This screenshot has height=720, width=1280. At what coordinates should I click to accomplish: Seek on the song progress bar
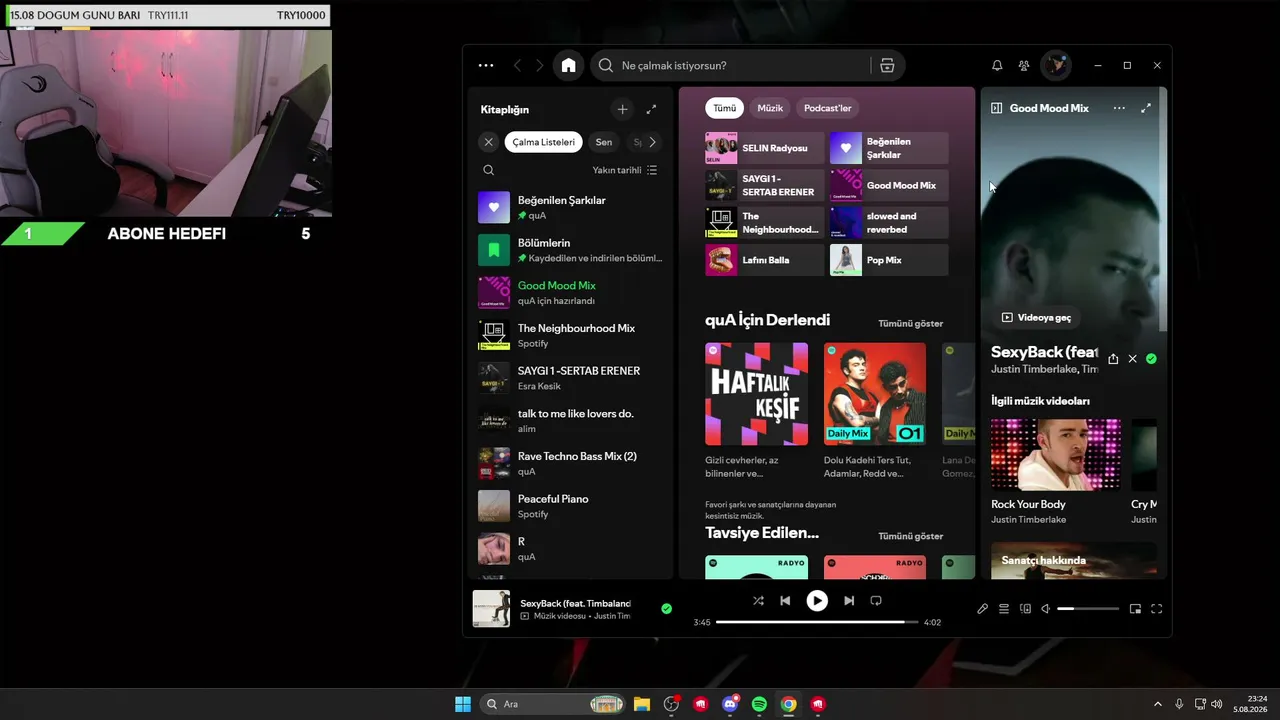[817, 622]
